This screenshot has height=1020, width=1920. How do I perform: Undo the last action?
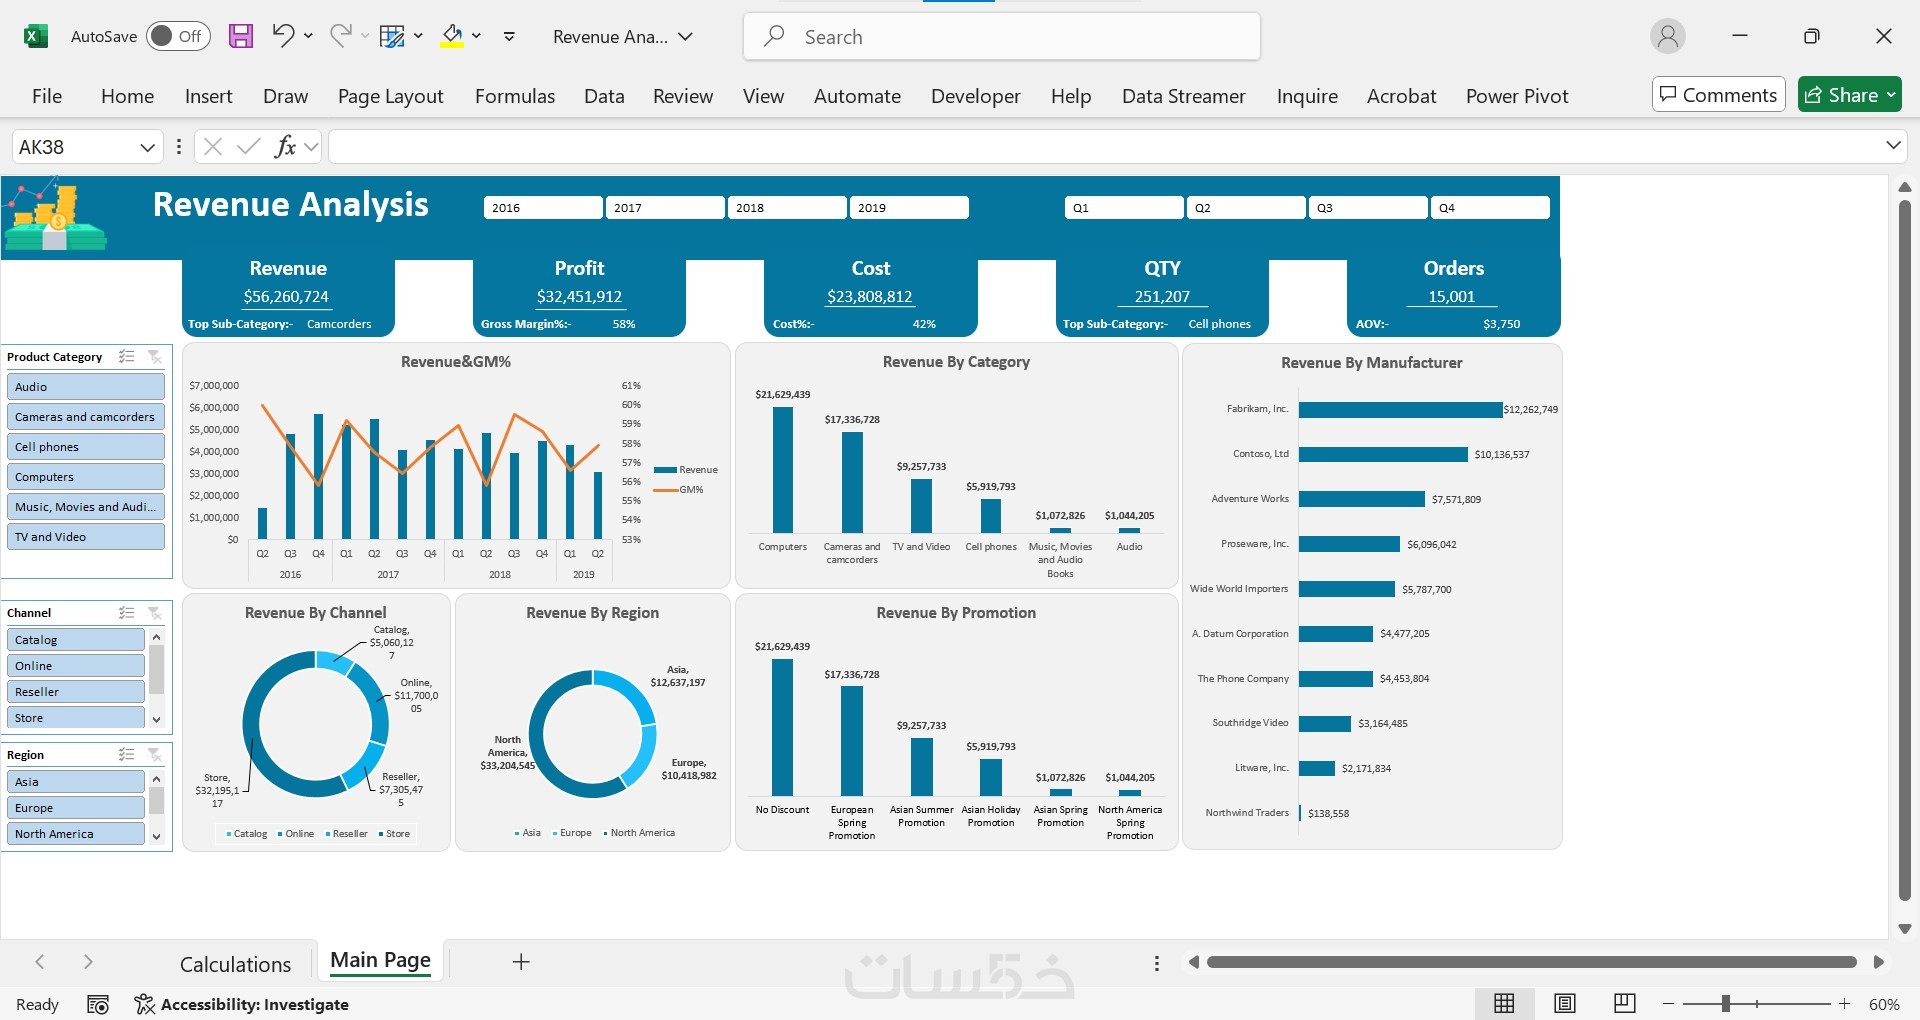[x=283, y=36]
